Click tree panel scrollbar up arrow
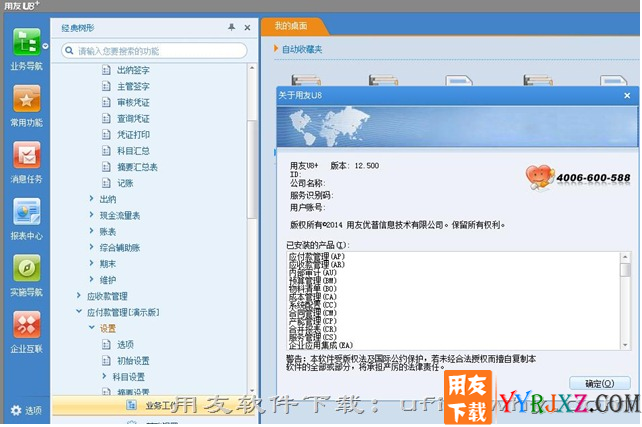The width and height of the screenshot is (642, 427). 252,68
